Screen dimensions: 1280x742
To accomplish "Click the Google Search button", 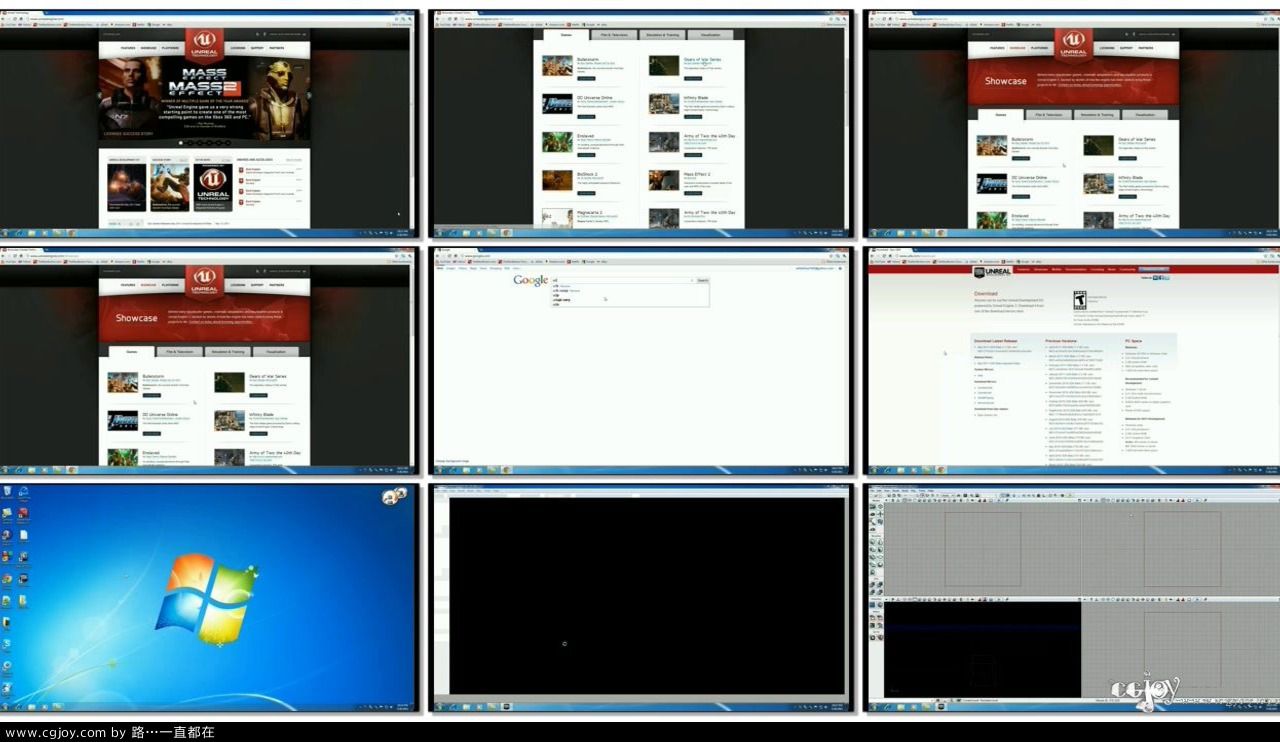I will tap(702, 280).
